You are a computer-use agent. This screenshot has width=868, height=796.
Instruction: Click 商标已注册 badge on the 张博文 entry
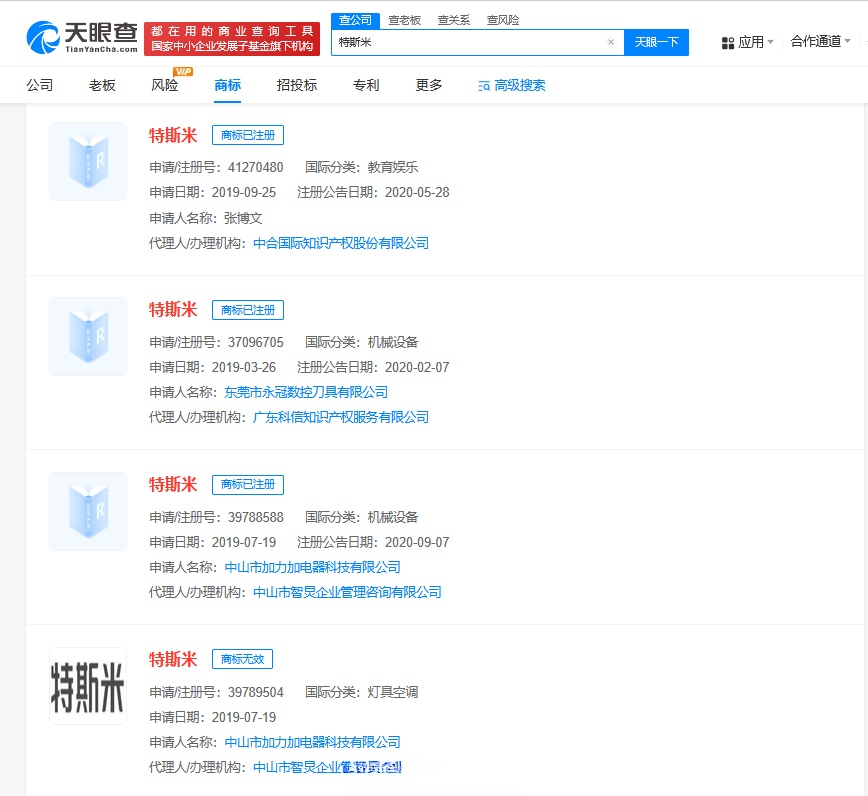tap(248, 135)
